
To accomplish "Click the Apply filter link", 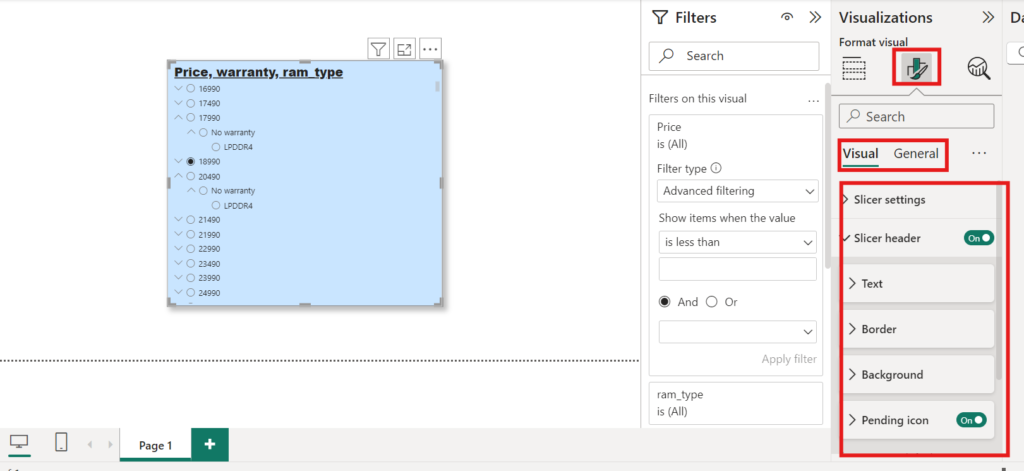I will [789, 359].
